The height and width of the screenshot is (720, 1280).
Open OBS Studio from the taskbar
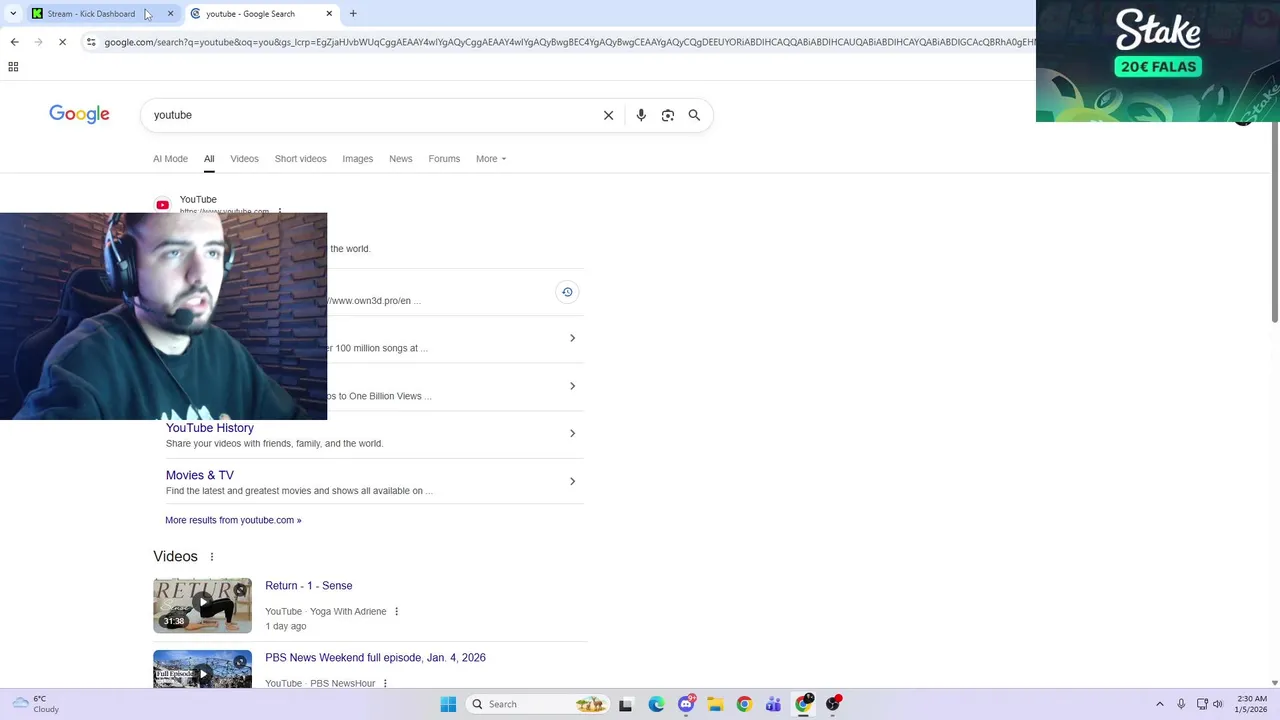(832, 704)
